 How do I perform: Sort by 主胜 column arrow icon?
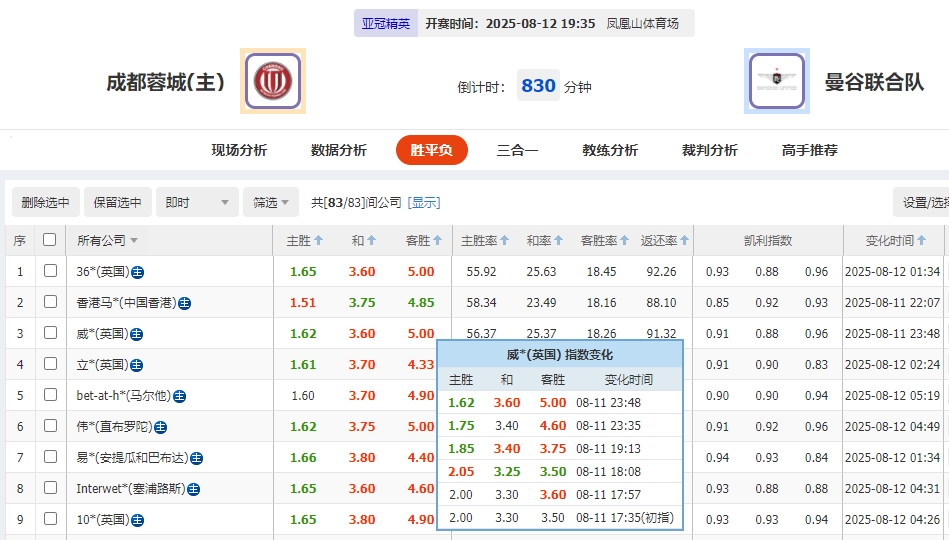click(x=319, y=241)
